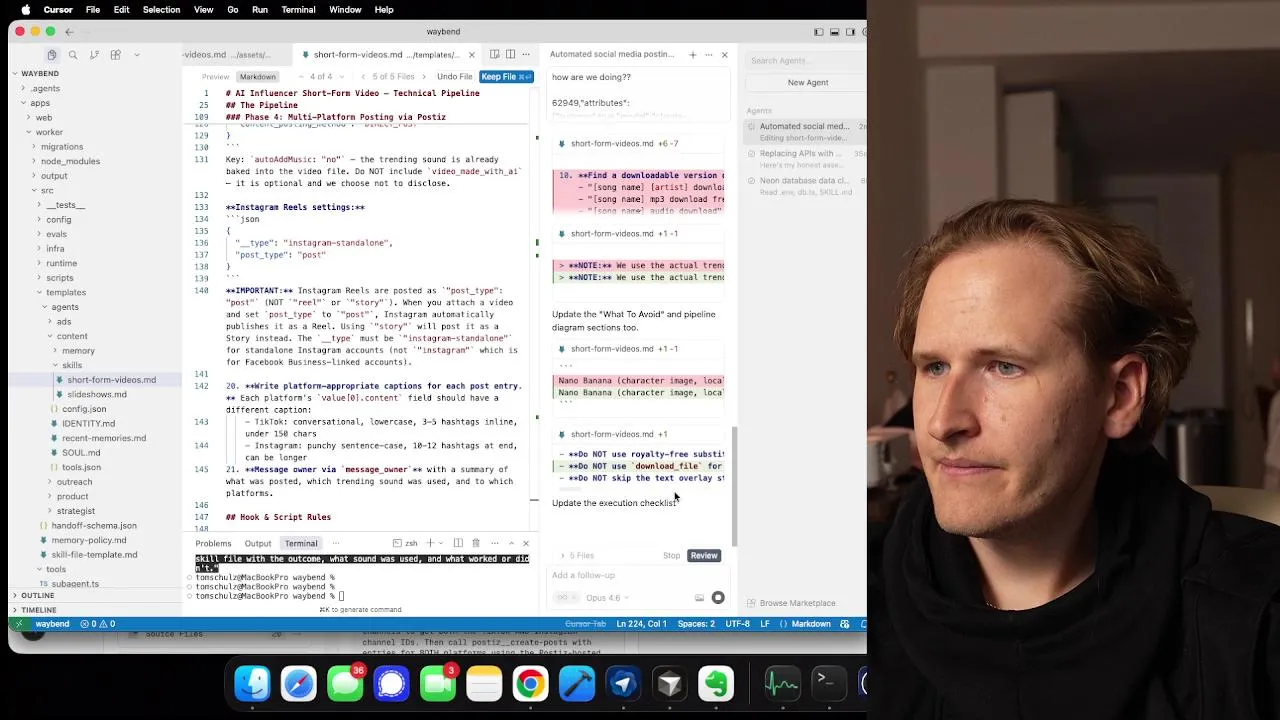Go to next file chevron
The width and height of the screenshot is (1280, 720).
424,77
